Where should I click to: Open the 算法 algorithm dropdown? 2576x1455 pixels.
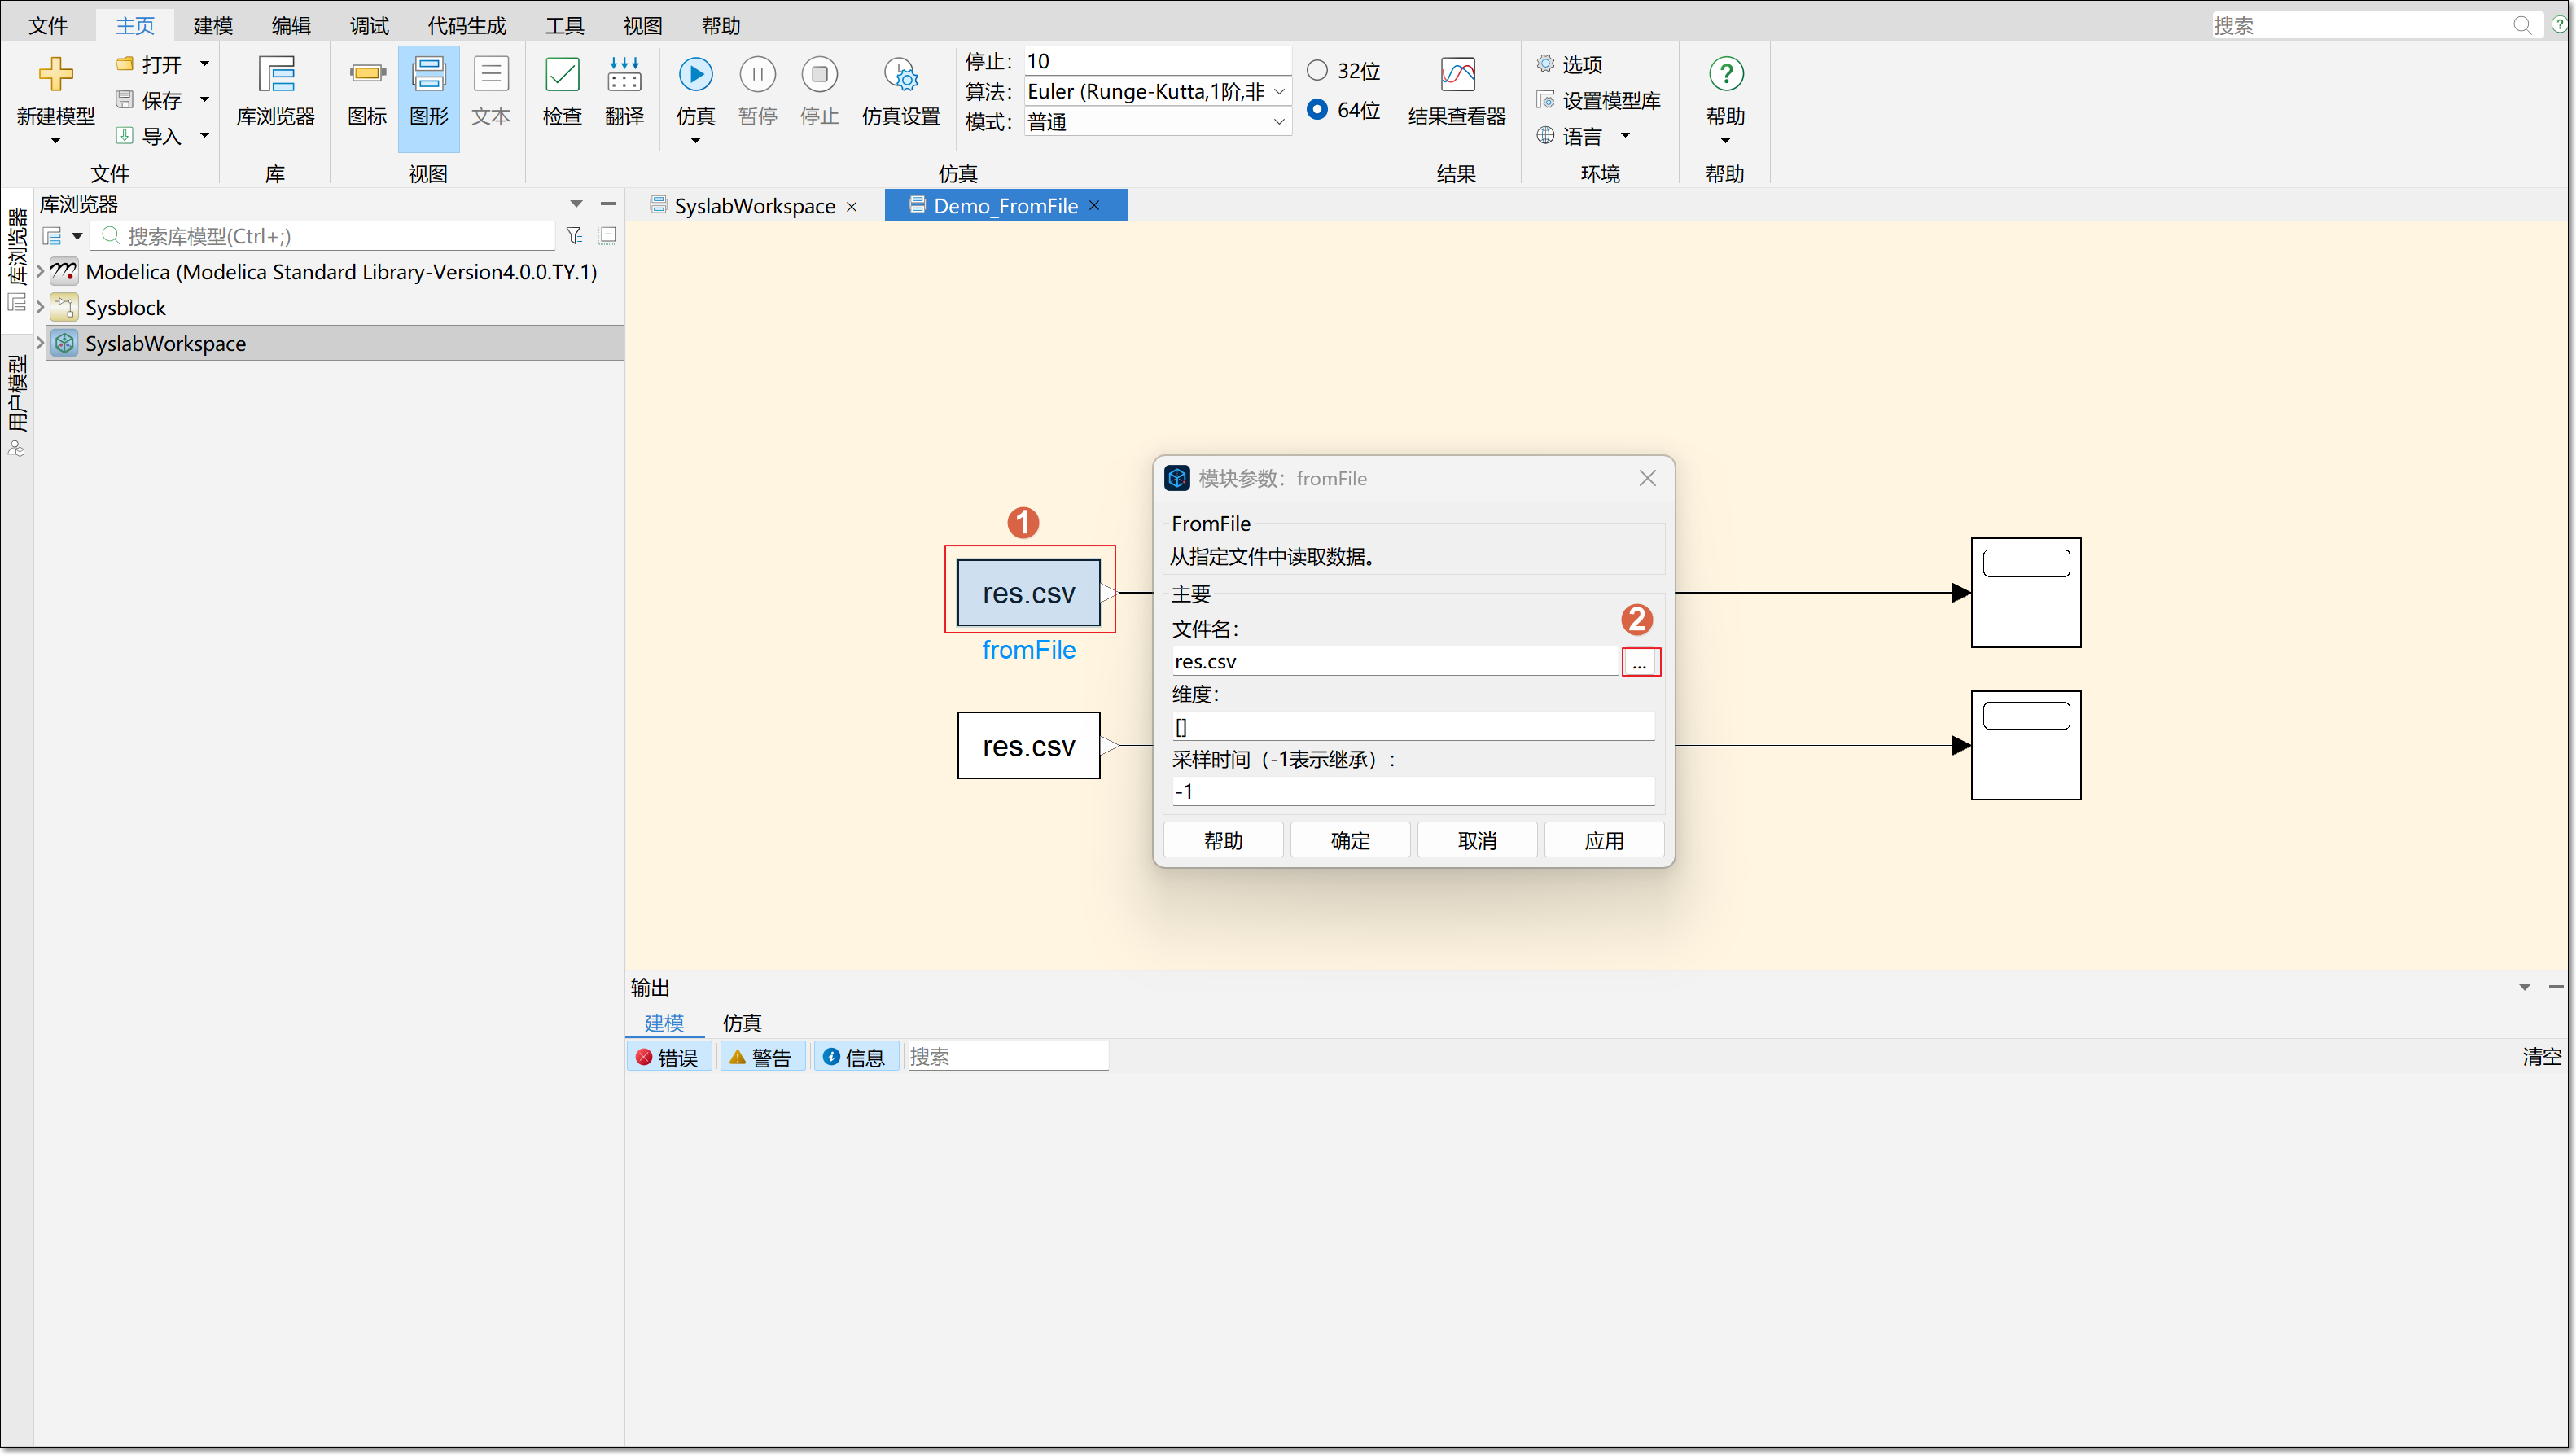1278,92
